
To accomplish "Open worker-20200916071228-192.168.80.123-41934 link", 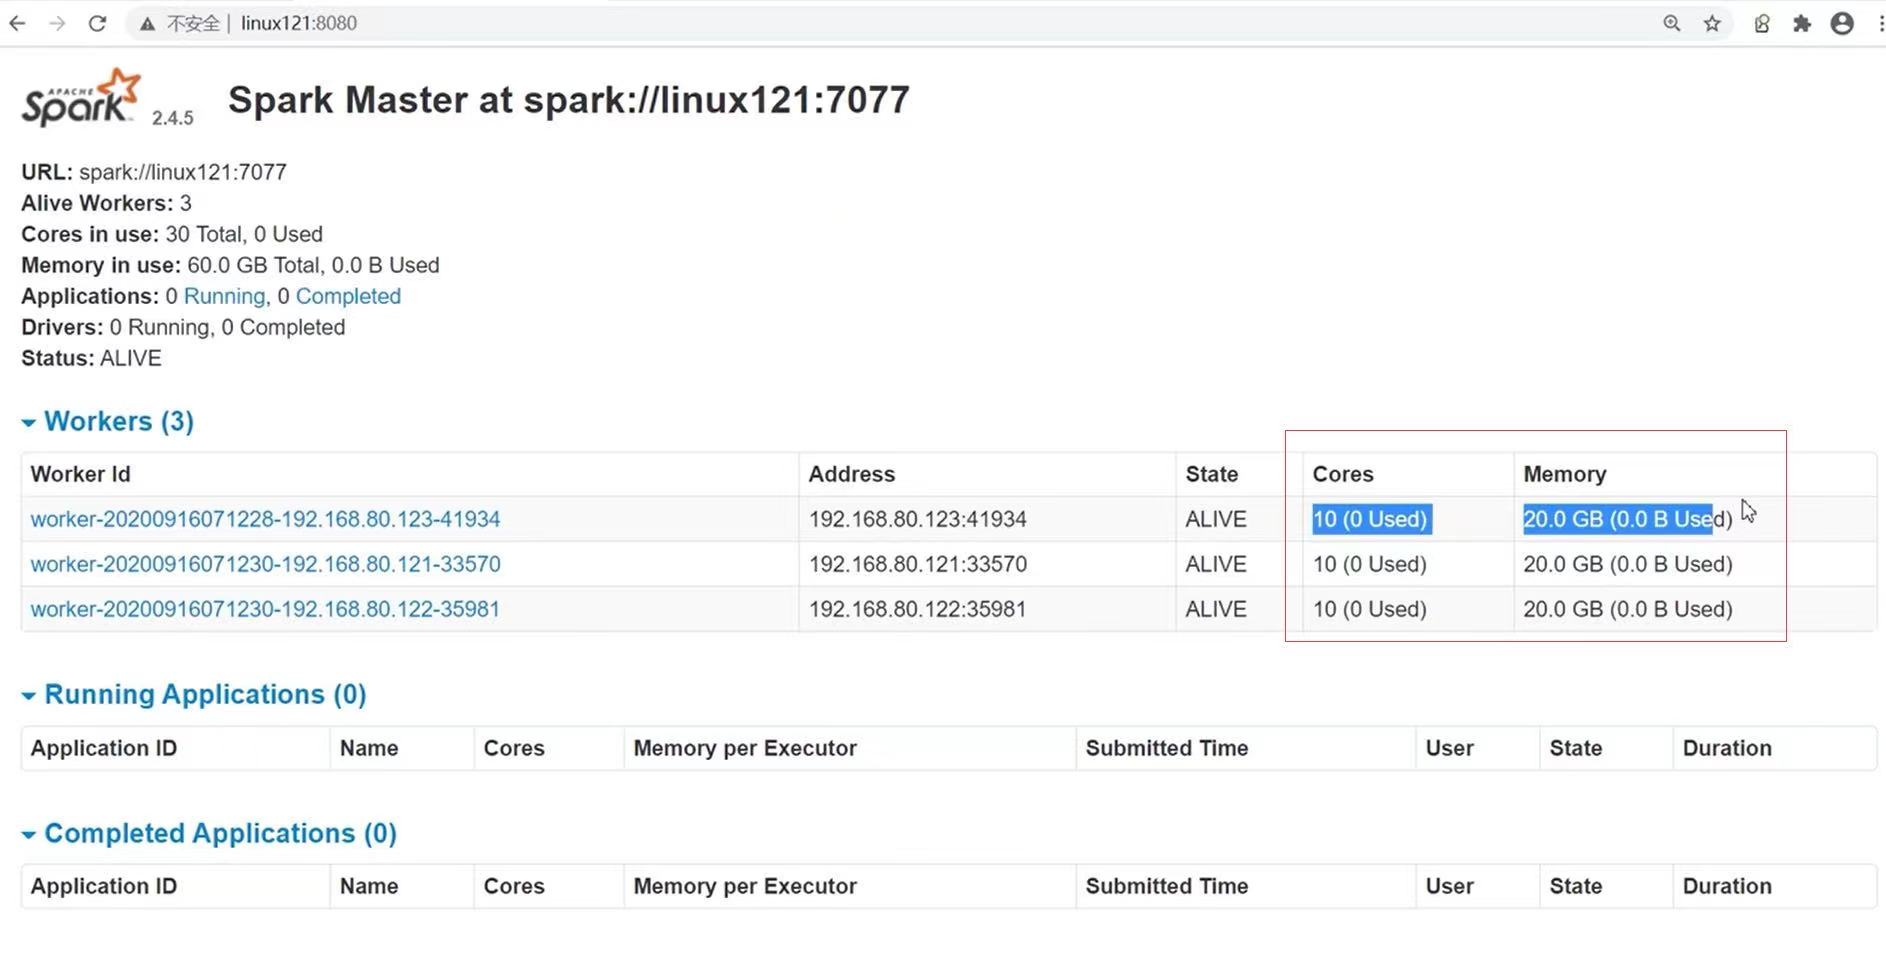I will tap(265, 519).
